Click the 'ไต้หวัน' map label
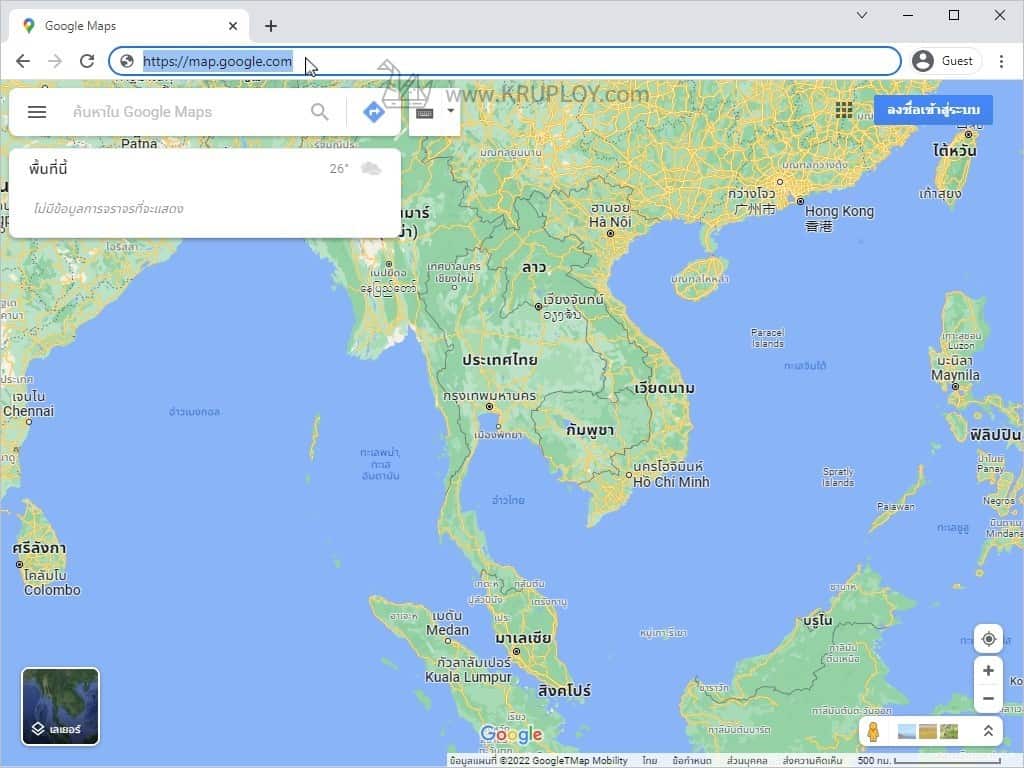Screen dimensions: 1024x768 pos(955,151)
